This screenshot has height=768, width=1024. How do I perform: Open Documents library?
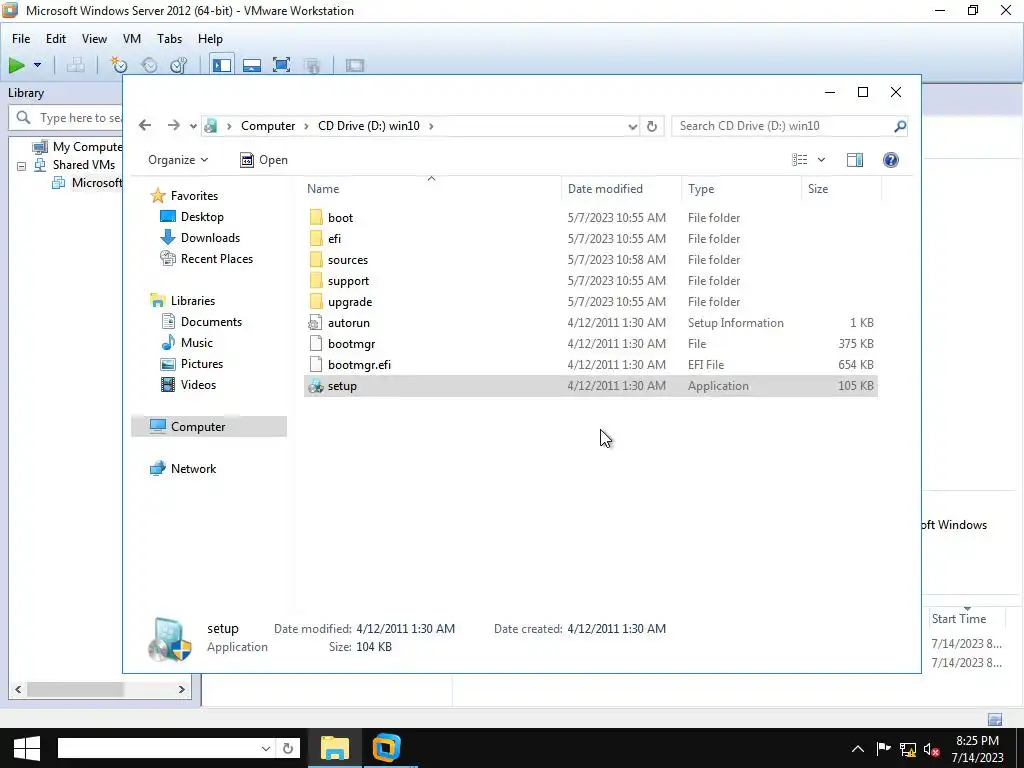point(201,321)
